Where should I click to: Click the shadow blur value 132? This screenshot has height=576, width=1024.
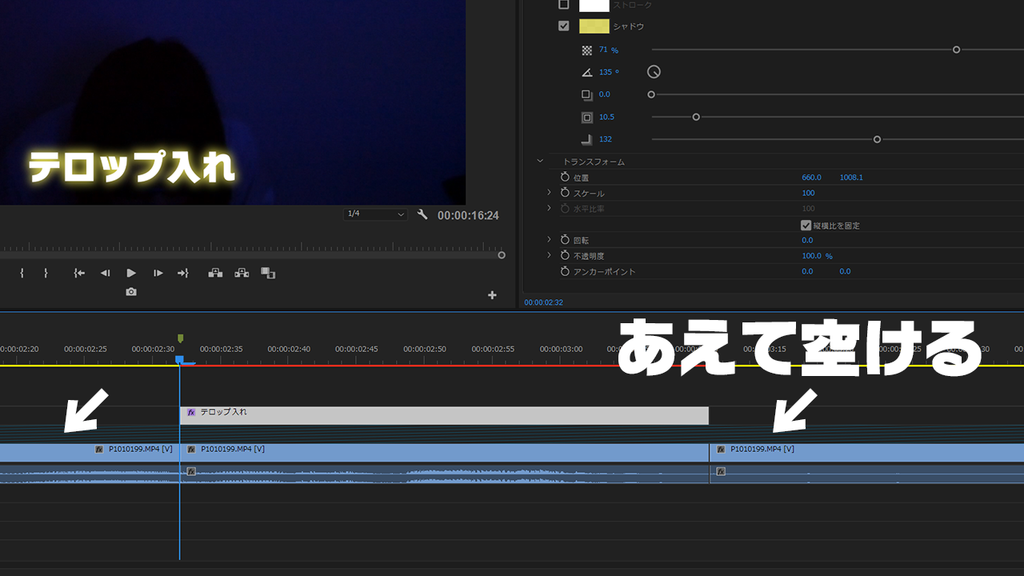(x=605, y=139)
